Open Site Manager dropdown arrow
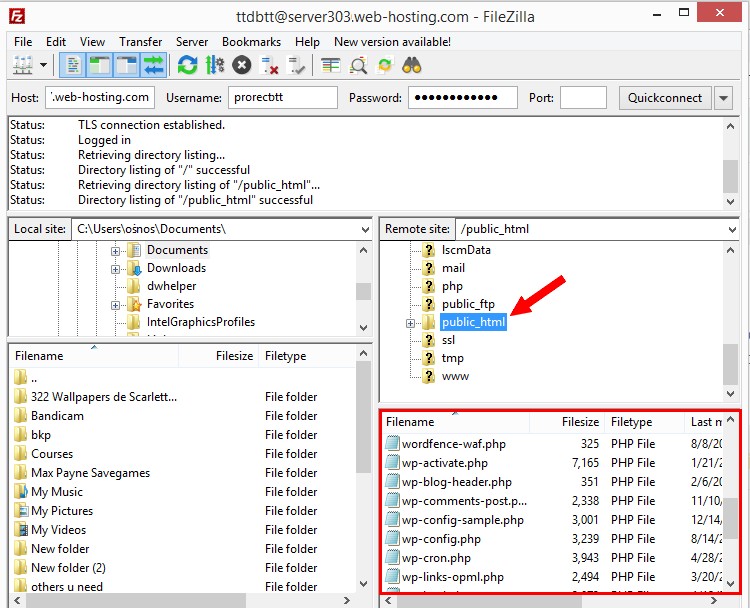The height and width of the screenshot is (608, 750). (x=44, y=65)
